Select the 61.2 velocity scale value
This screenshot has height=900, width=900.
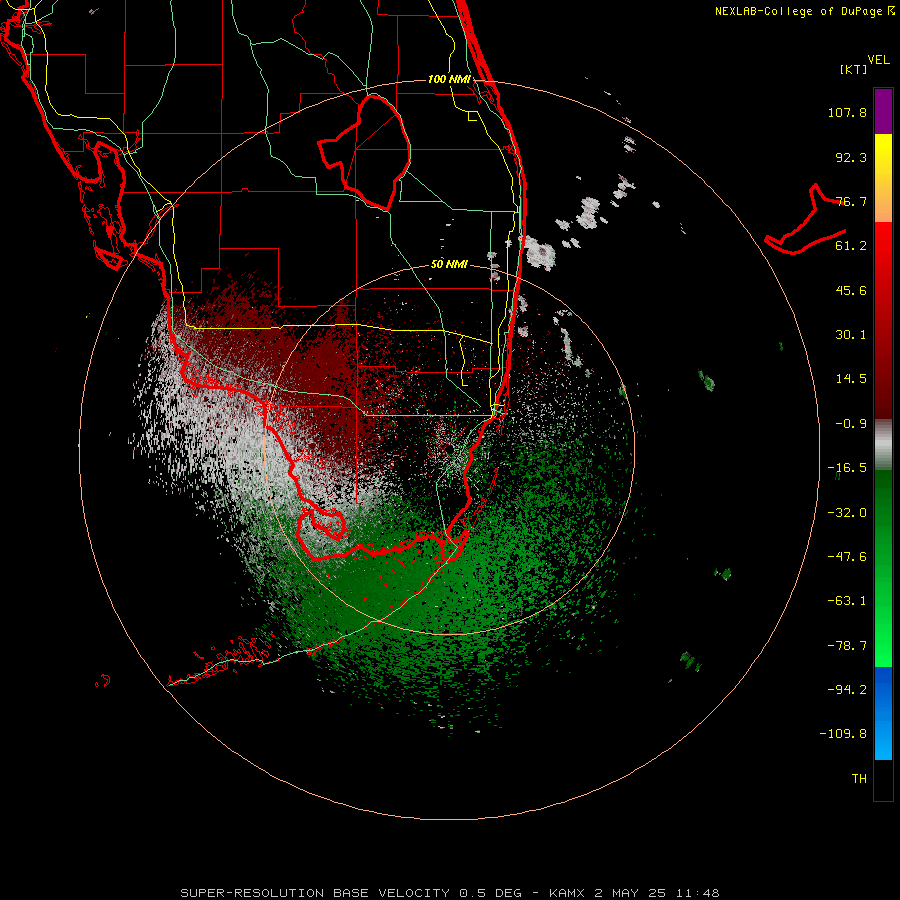(851, 246)
